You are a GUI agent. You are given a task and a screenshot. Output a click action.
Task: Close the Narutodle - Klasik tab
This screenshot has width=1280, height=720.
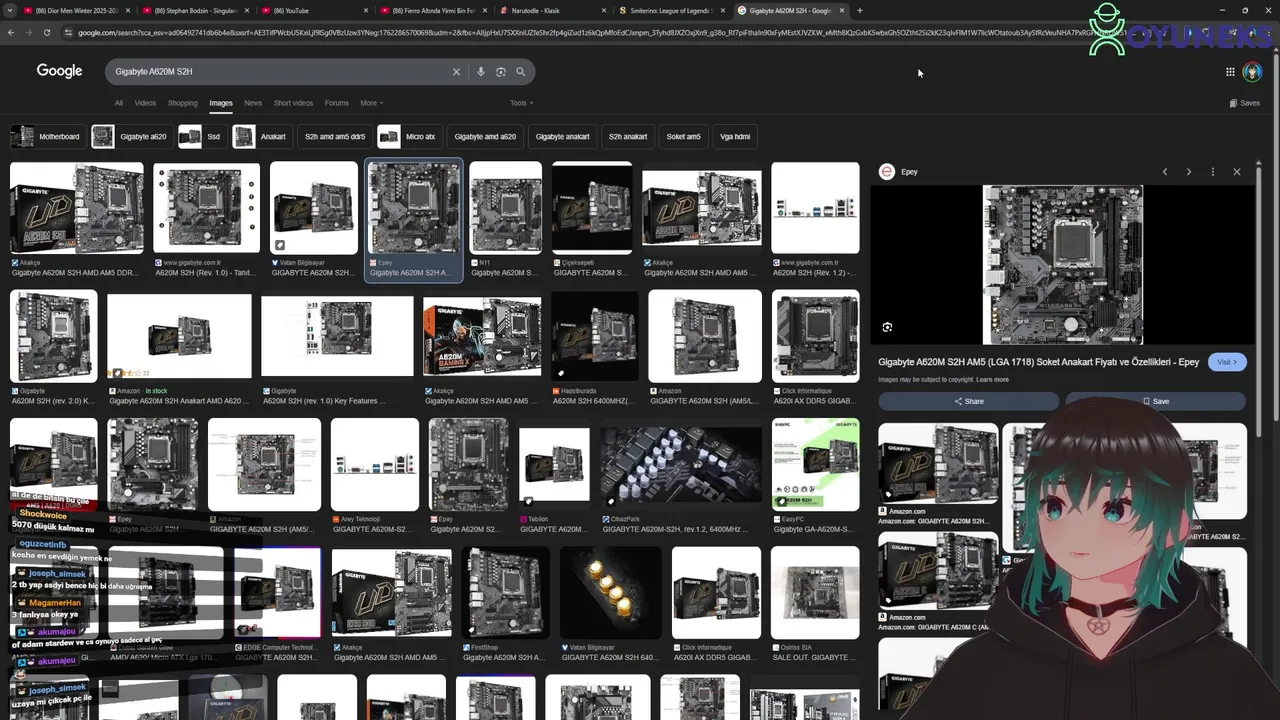pyautogui.click(x=604, y=11)
